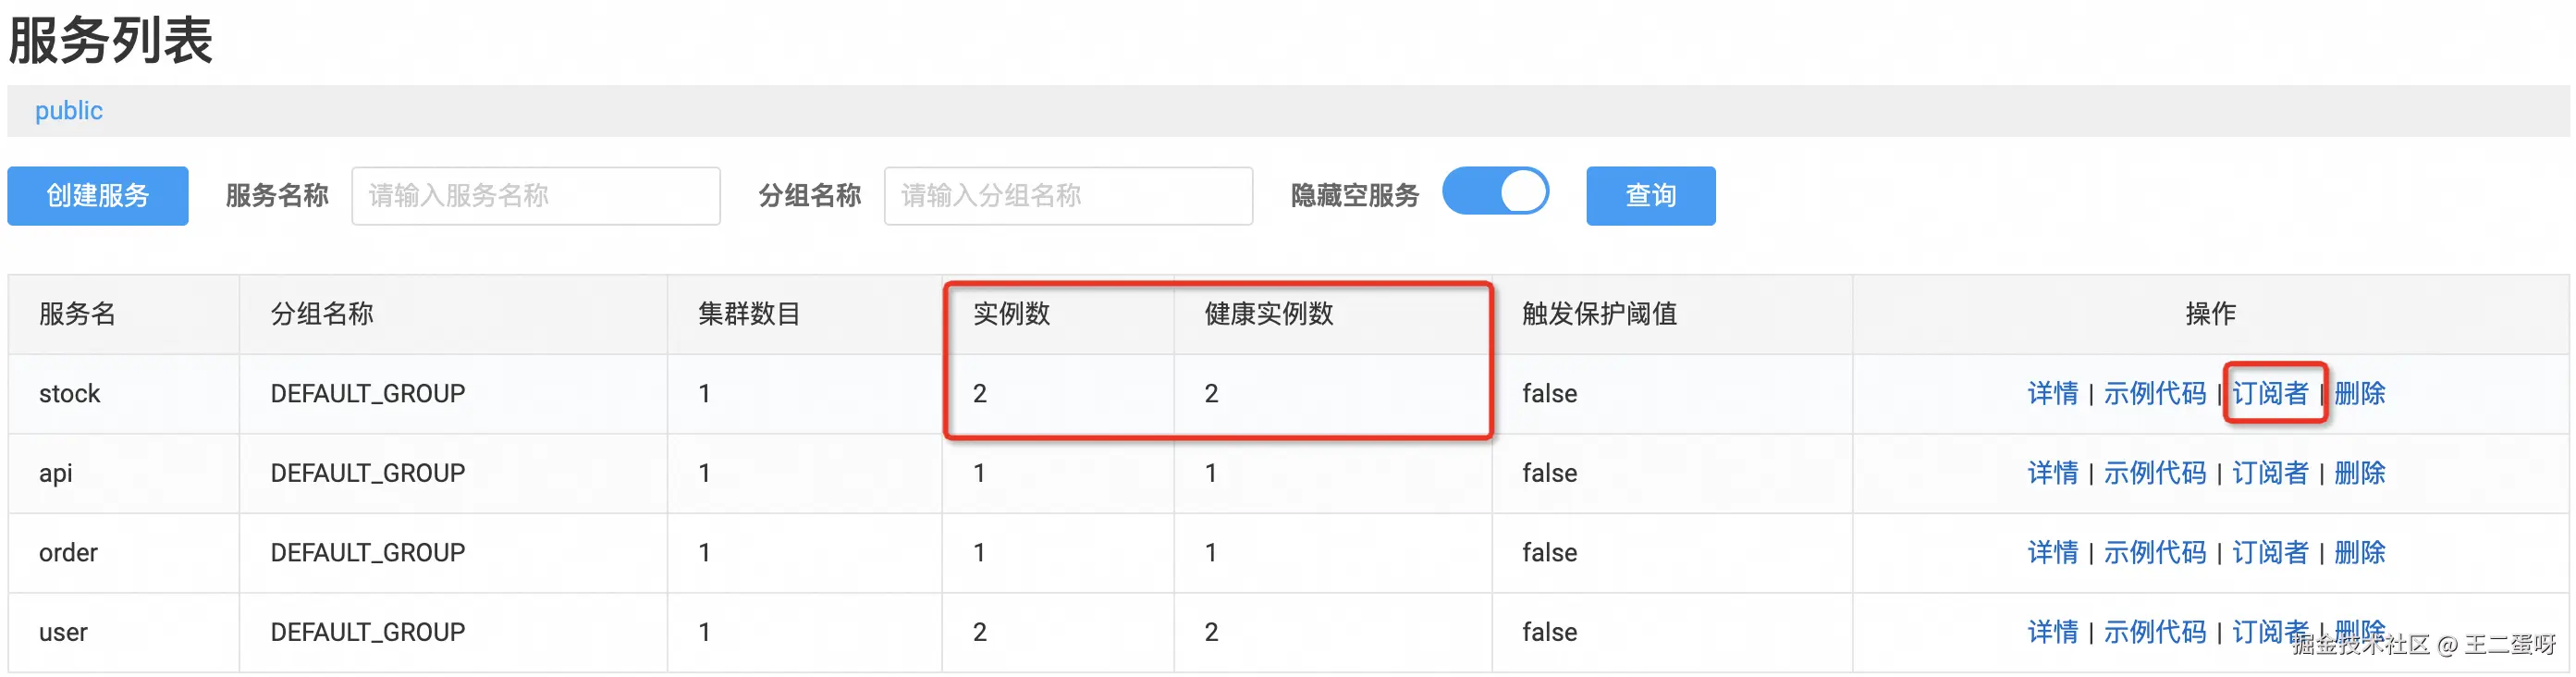The image size is (2576, 677).
Task: Focus the 分组名称 input field
Action: (1067, 195)
